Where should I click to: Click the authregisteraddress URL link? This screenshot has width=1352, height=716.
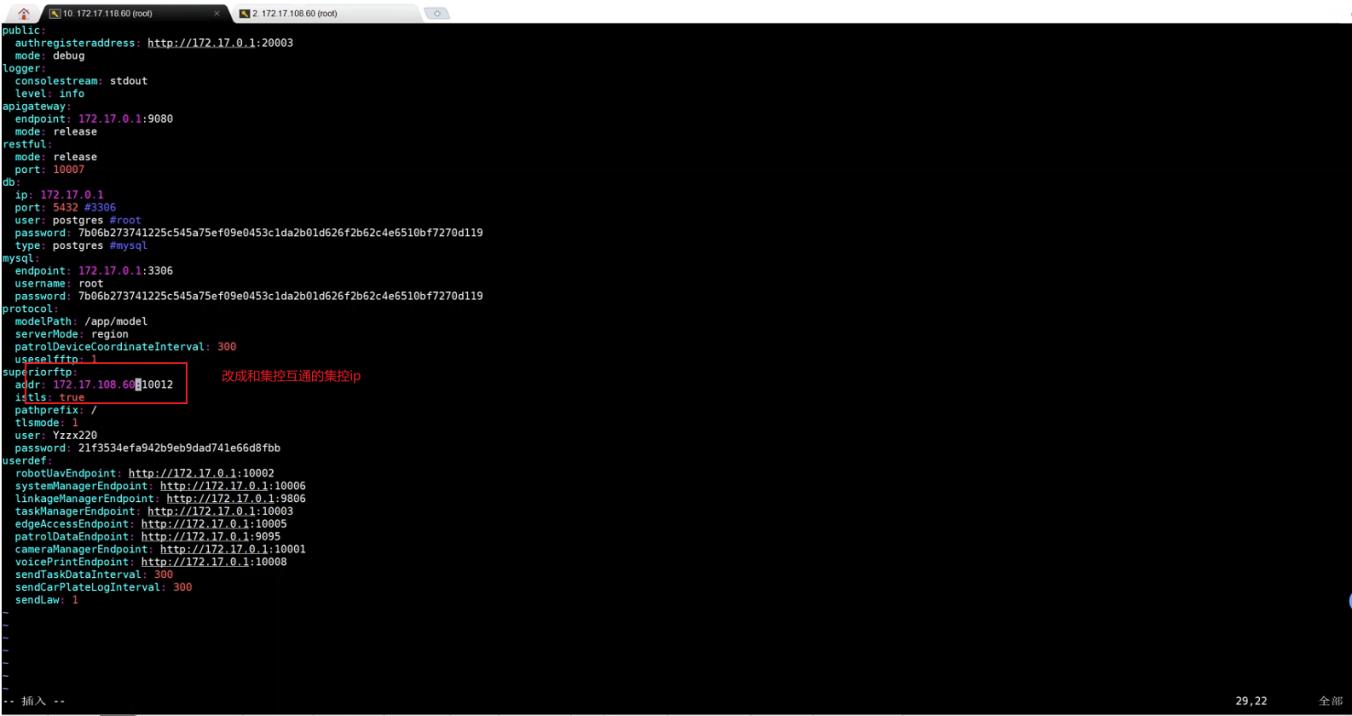(220, 43)
